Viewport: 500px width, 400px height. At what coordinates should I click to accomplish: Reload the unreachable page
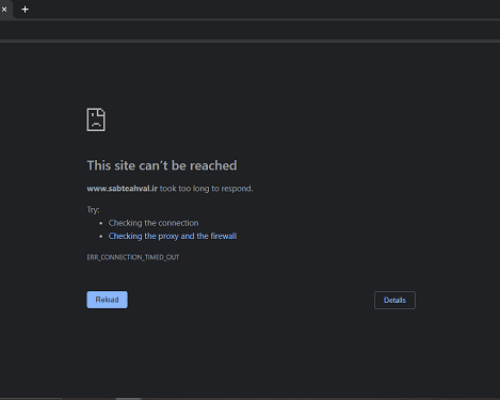tap(107, 300)
